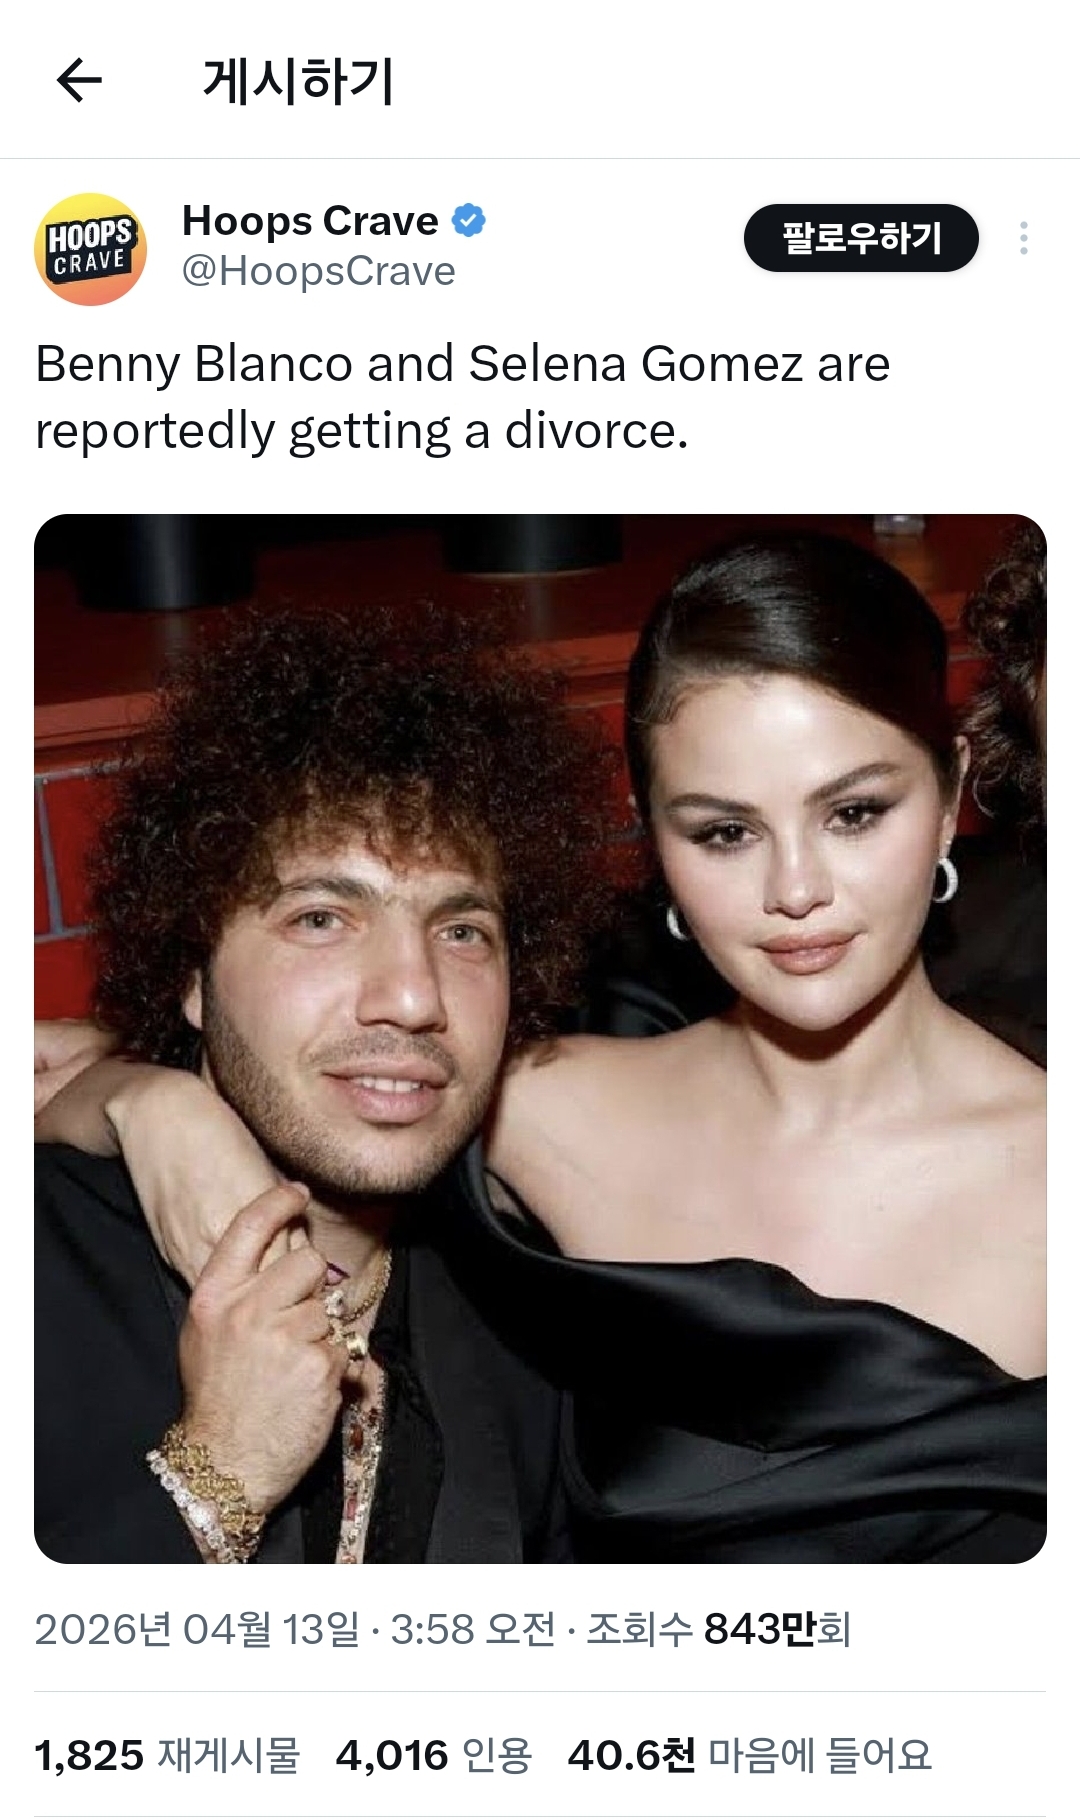Tap the 게시하기 header title
The width and height of the screenshot is (1080, 1820).
pos(298,81)
